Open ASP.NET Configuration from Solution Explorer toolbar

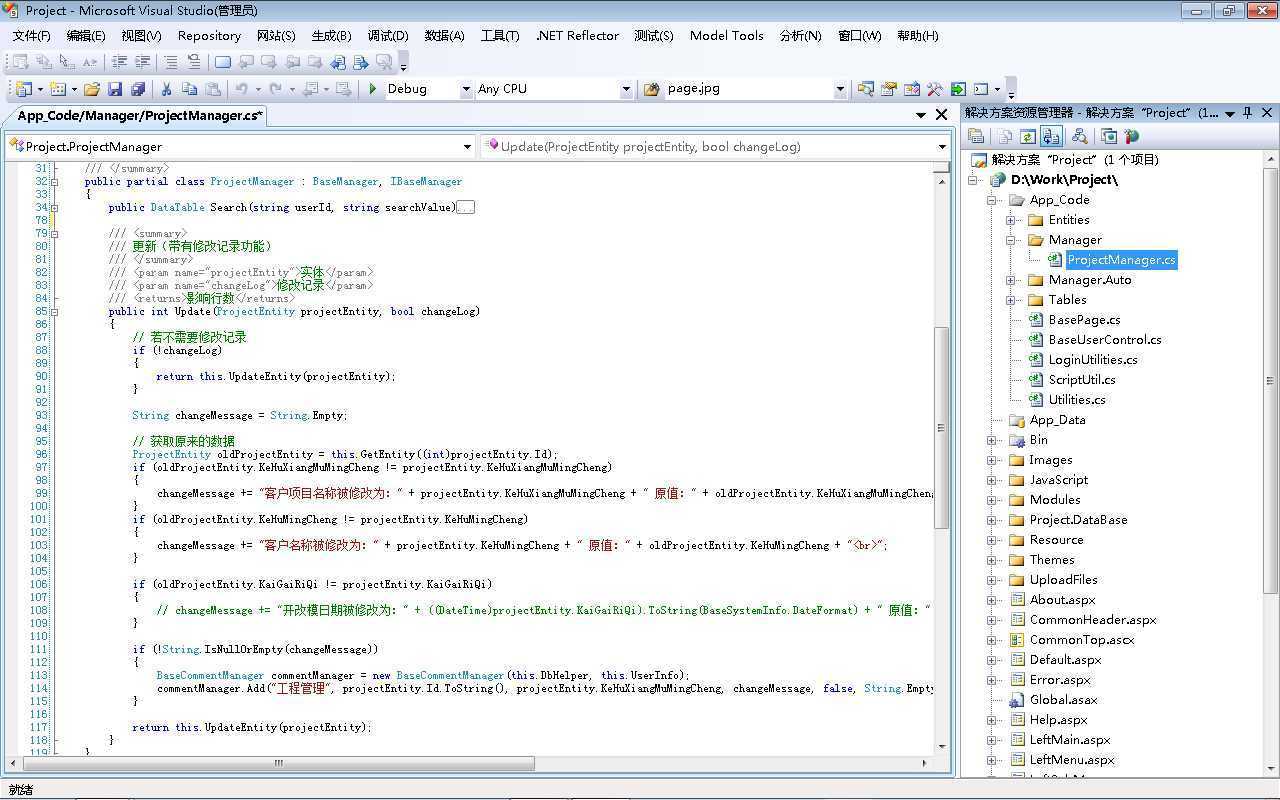pos(1131,137)
